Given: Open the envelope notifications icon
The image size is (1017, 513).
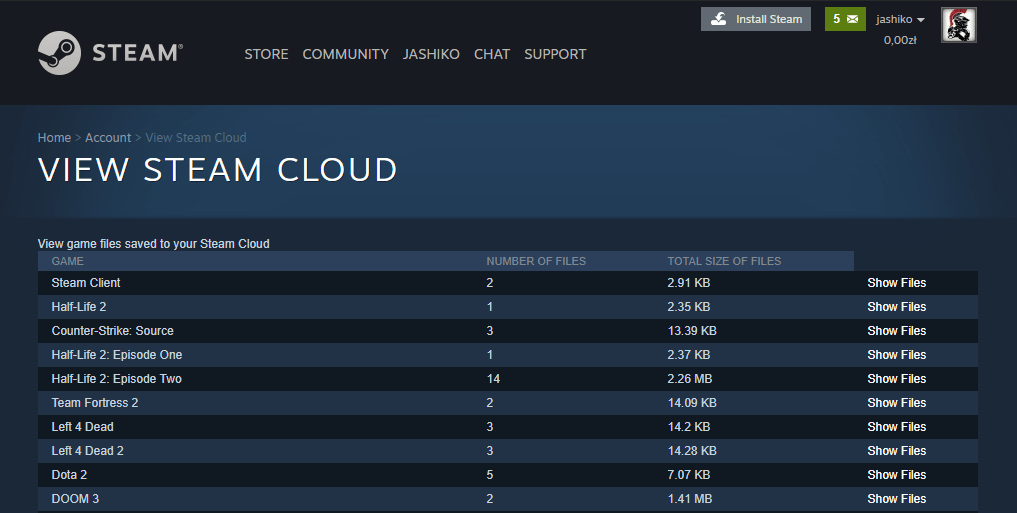Looking at the screenshot, I should click(x=852, y=19).
